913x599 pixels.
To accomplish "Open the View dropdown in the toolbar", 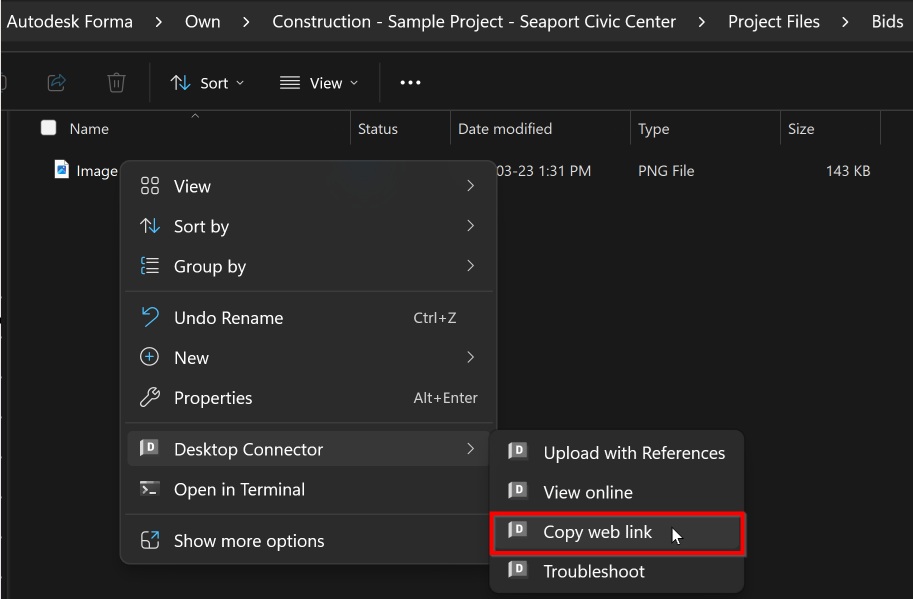I will click(319, 83).
